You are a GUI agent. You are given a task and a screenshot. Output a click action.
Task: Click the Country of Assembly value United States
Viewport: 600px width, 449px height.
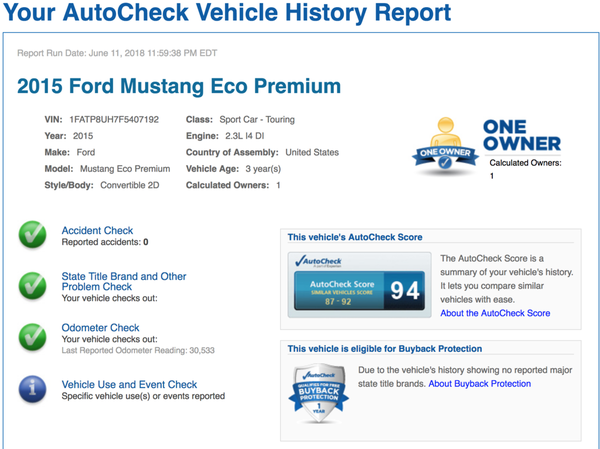pyautogui.click(x=312, y=152)
